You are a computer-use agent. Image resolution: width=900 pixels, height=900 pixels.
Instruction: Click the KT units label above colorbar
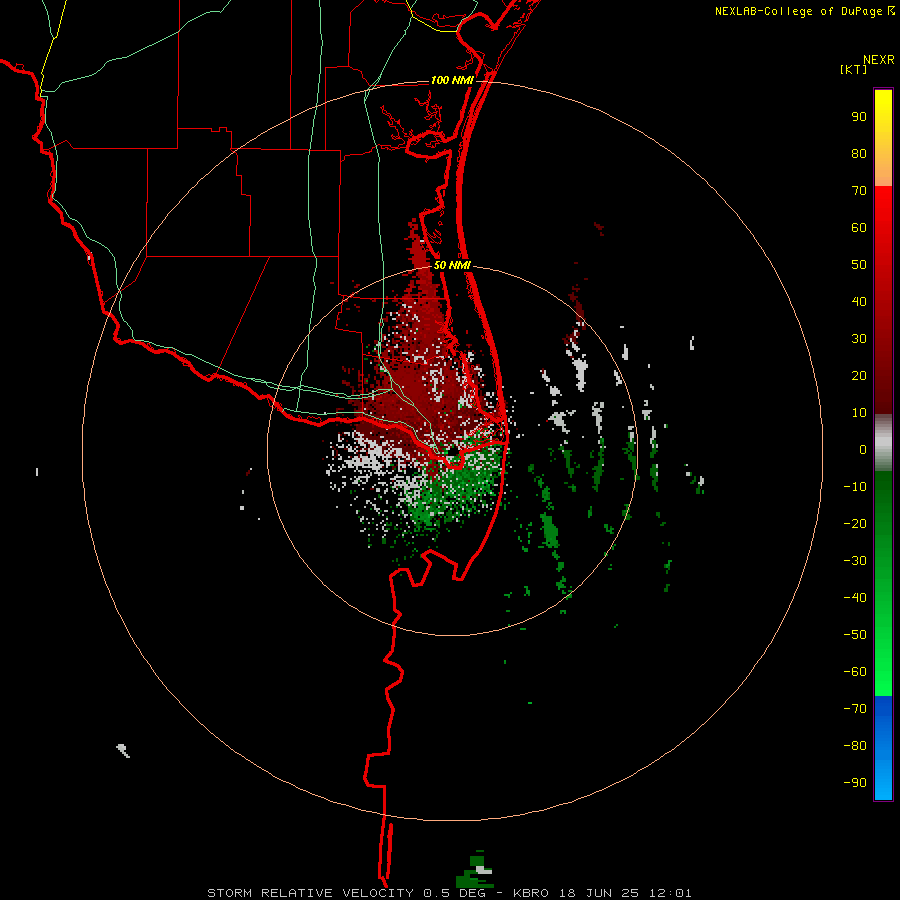[x=854, y=69]
